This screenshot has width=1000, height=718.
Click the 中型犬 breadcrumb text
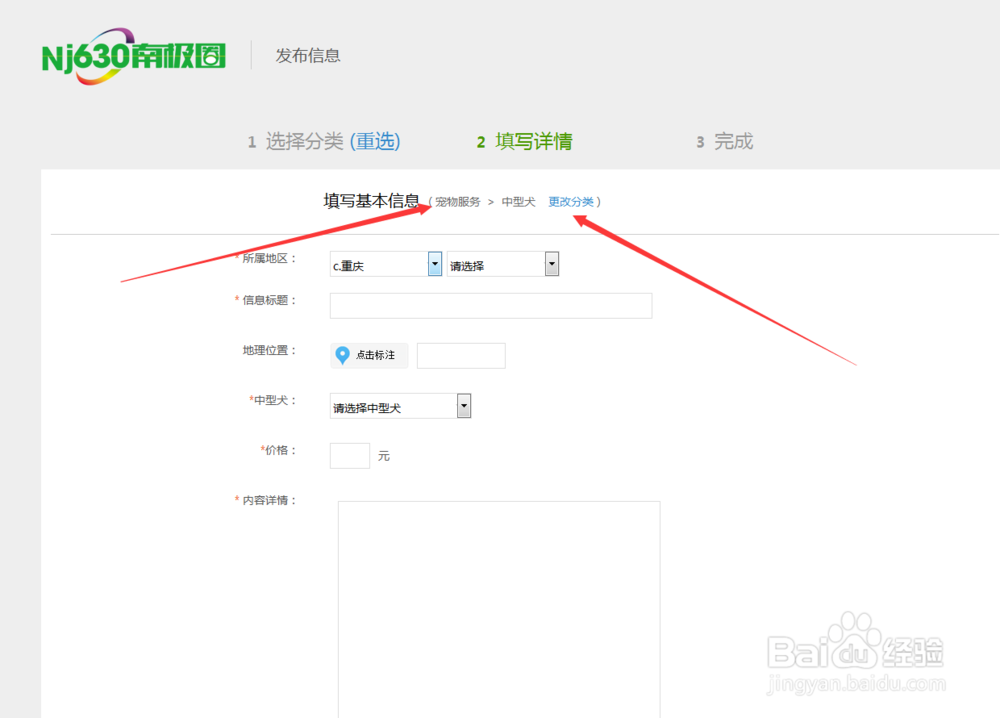(x=517, y=201)
